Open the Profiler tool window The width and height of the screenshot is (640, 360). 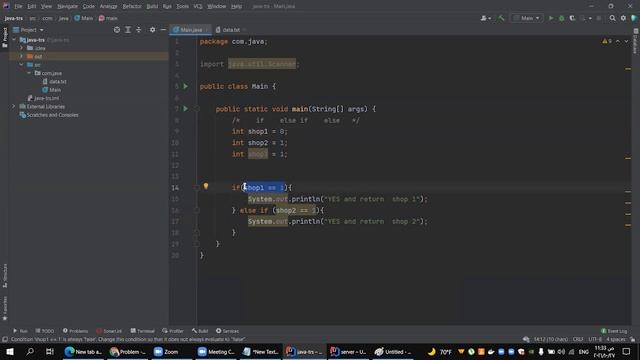[173, 331]
